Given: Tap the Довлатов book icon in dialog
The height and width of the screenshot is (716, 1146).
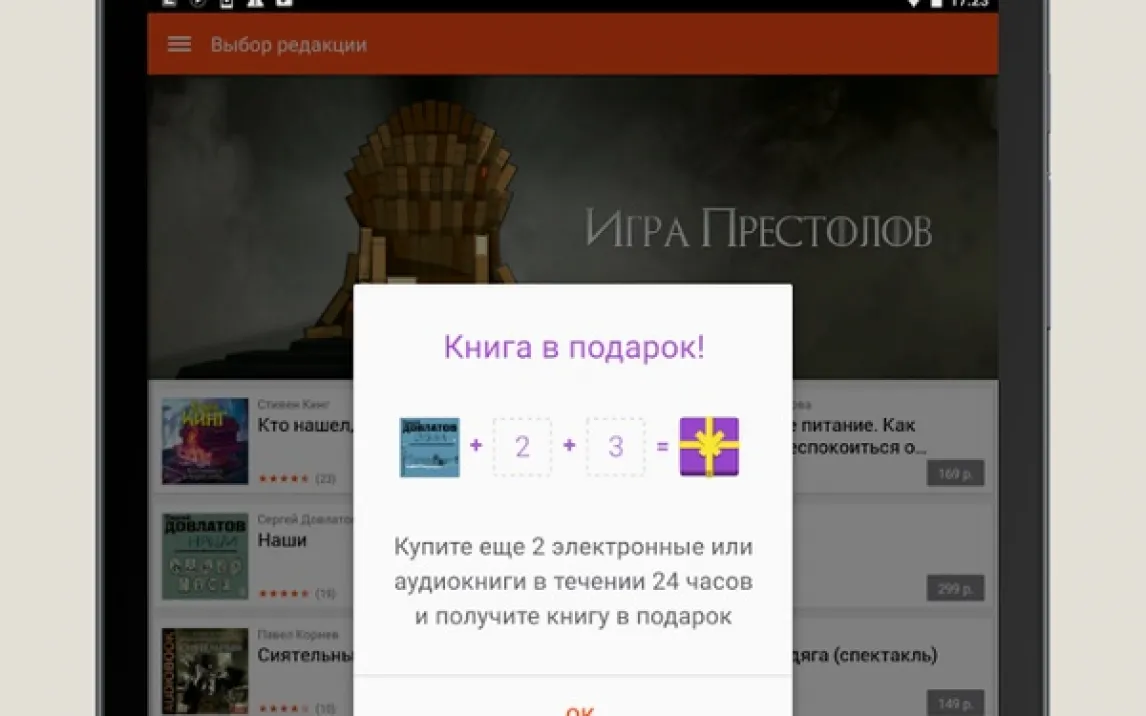Looking at the screenshot, I should tap(429, 447).
